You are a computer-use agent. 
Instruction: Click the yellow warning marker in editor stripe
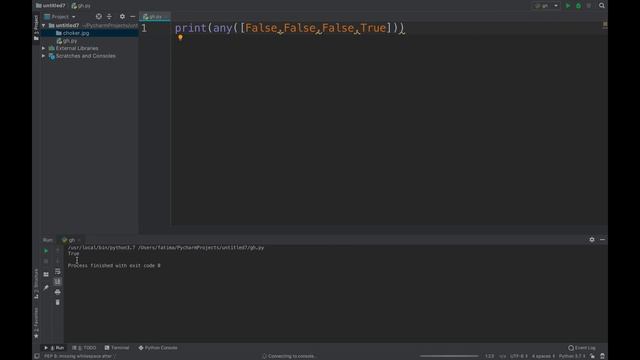605,24
